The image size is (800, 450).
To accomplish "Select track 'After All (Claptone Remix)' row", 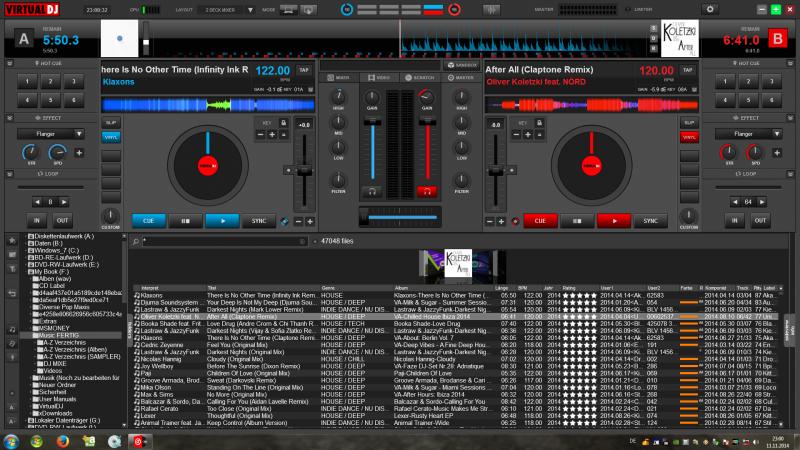I will (457, 316).
